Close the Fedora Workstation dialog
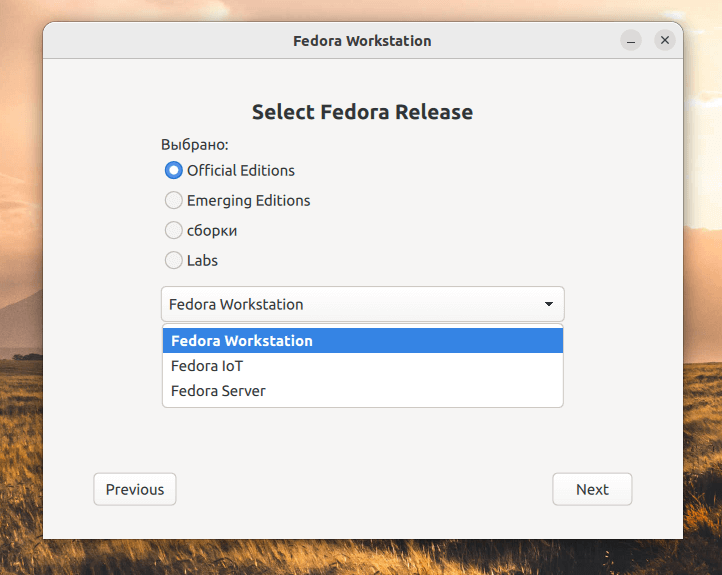722x575 pixels. (664, 41)
